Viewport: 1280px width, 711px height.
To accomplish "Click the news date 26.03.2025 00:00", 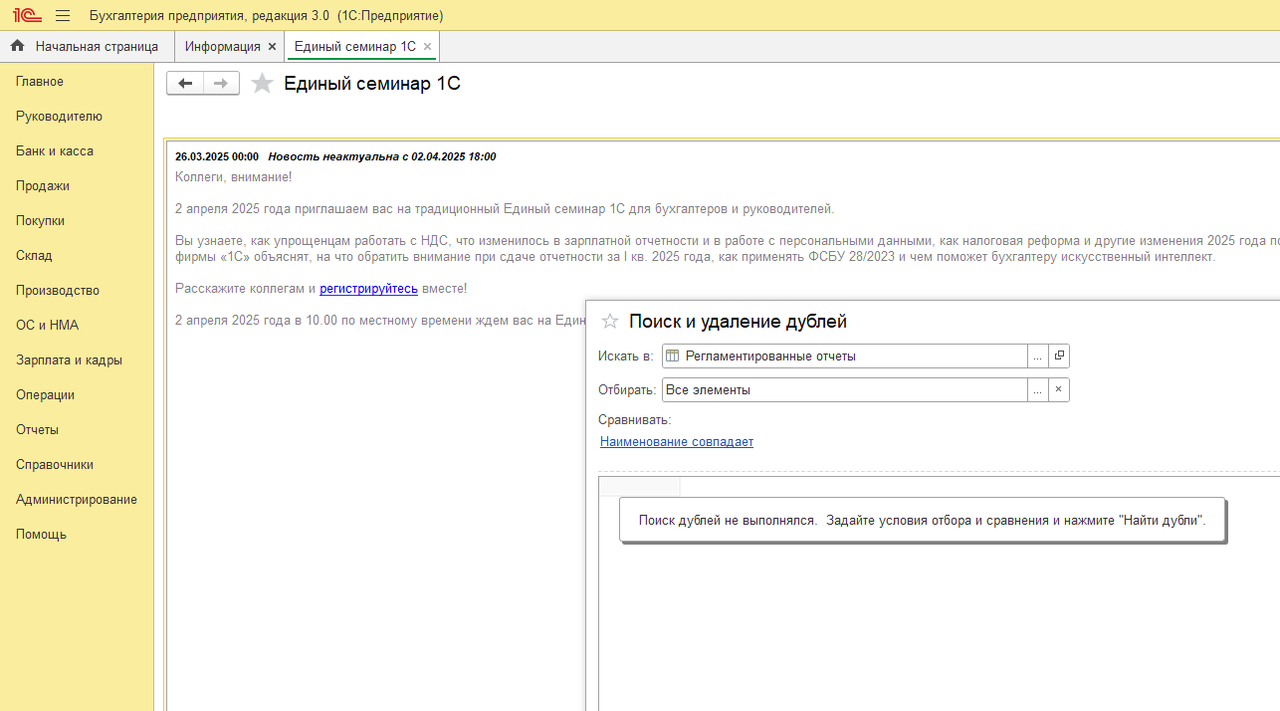I will pyautogui.click(x=217, y=157).
